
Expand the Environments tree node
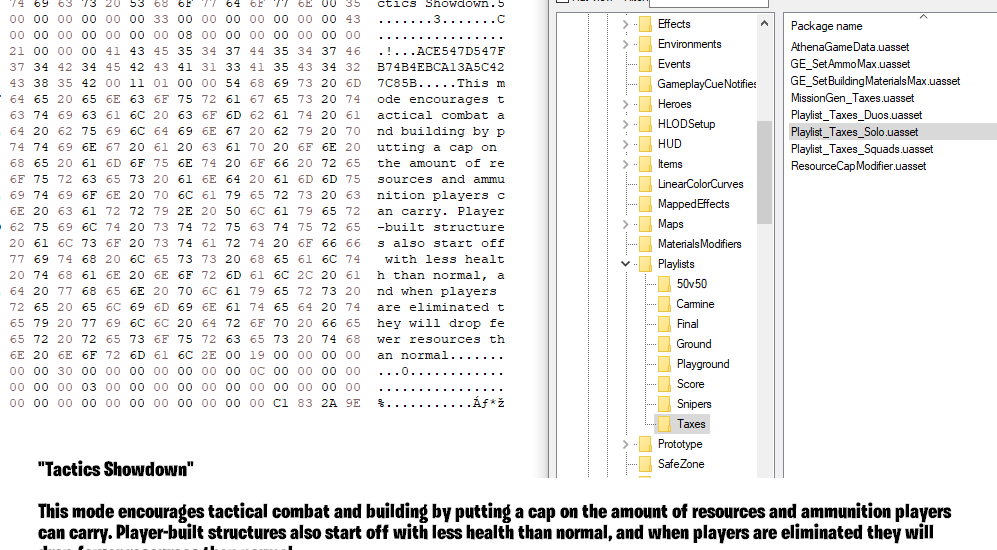point(626,45)
